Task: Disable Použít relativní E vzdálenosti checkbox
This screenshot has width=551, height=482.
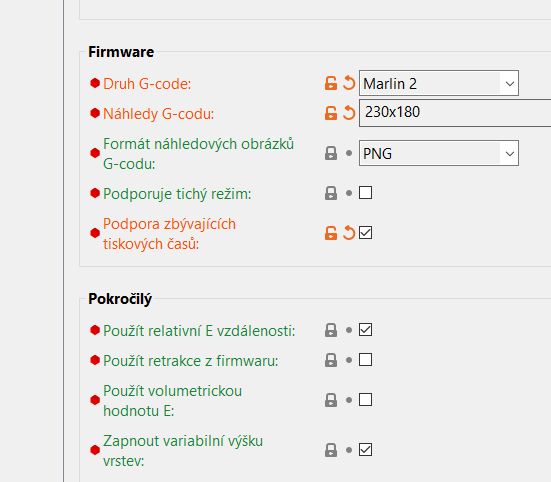Action: coord(365,330)
